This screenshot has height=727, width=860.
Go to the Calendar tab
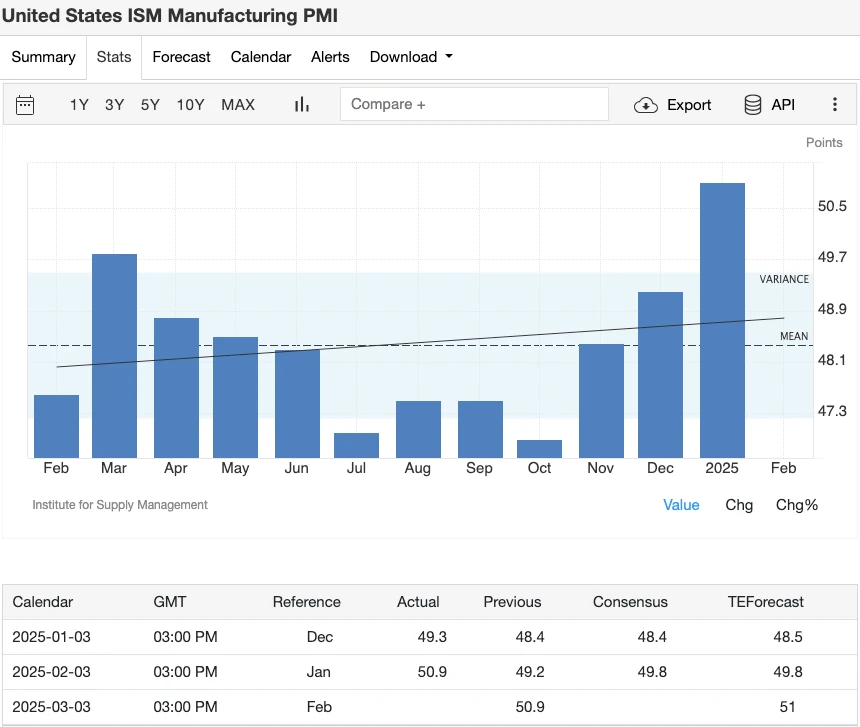(x=261, y=57)
